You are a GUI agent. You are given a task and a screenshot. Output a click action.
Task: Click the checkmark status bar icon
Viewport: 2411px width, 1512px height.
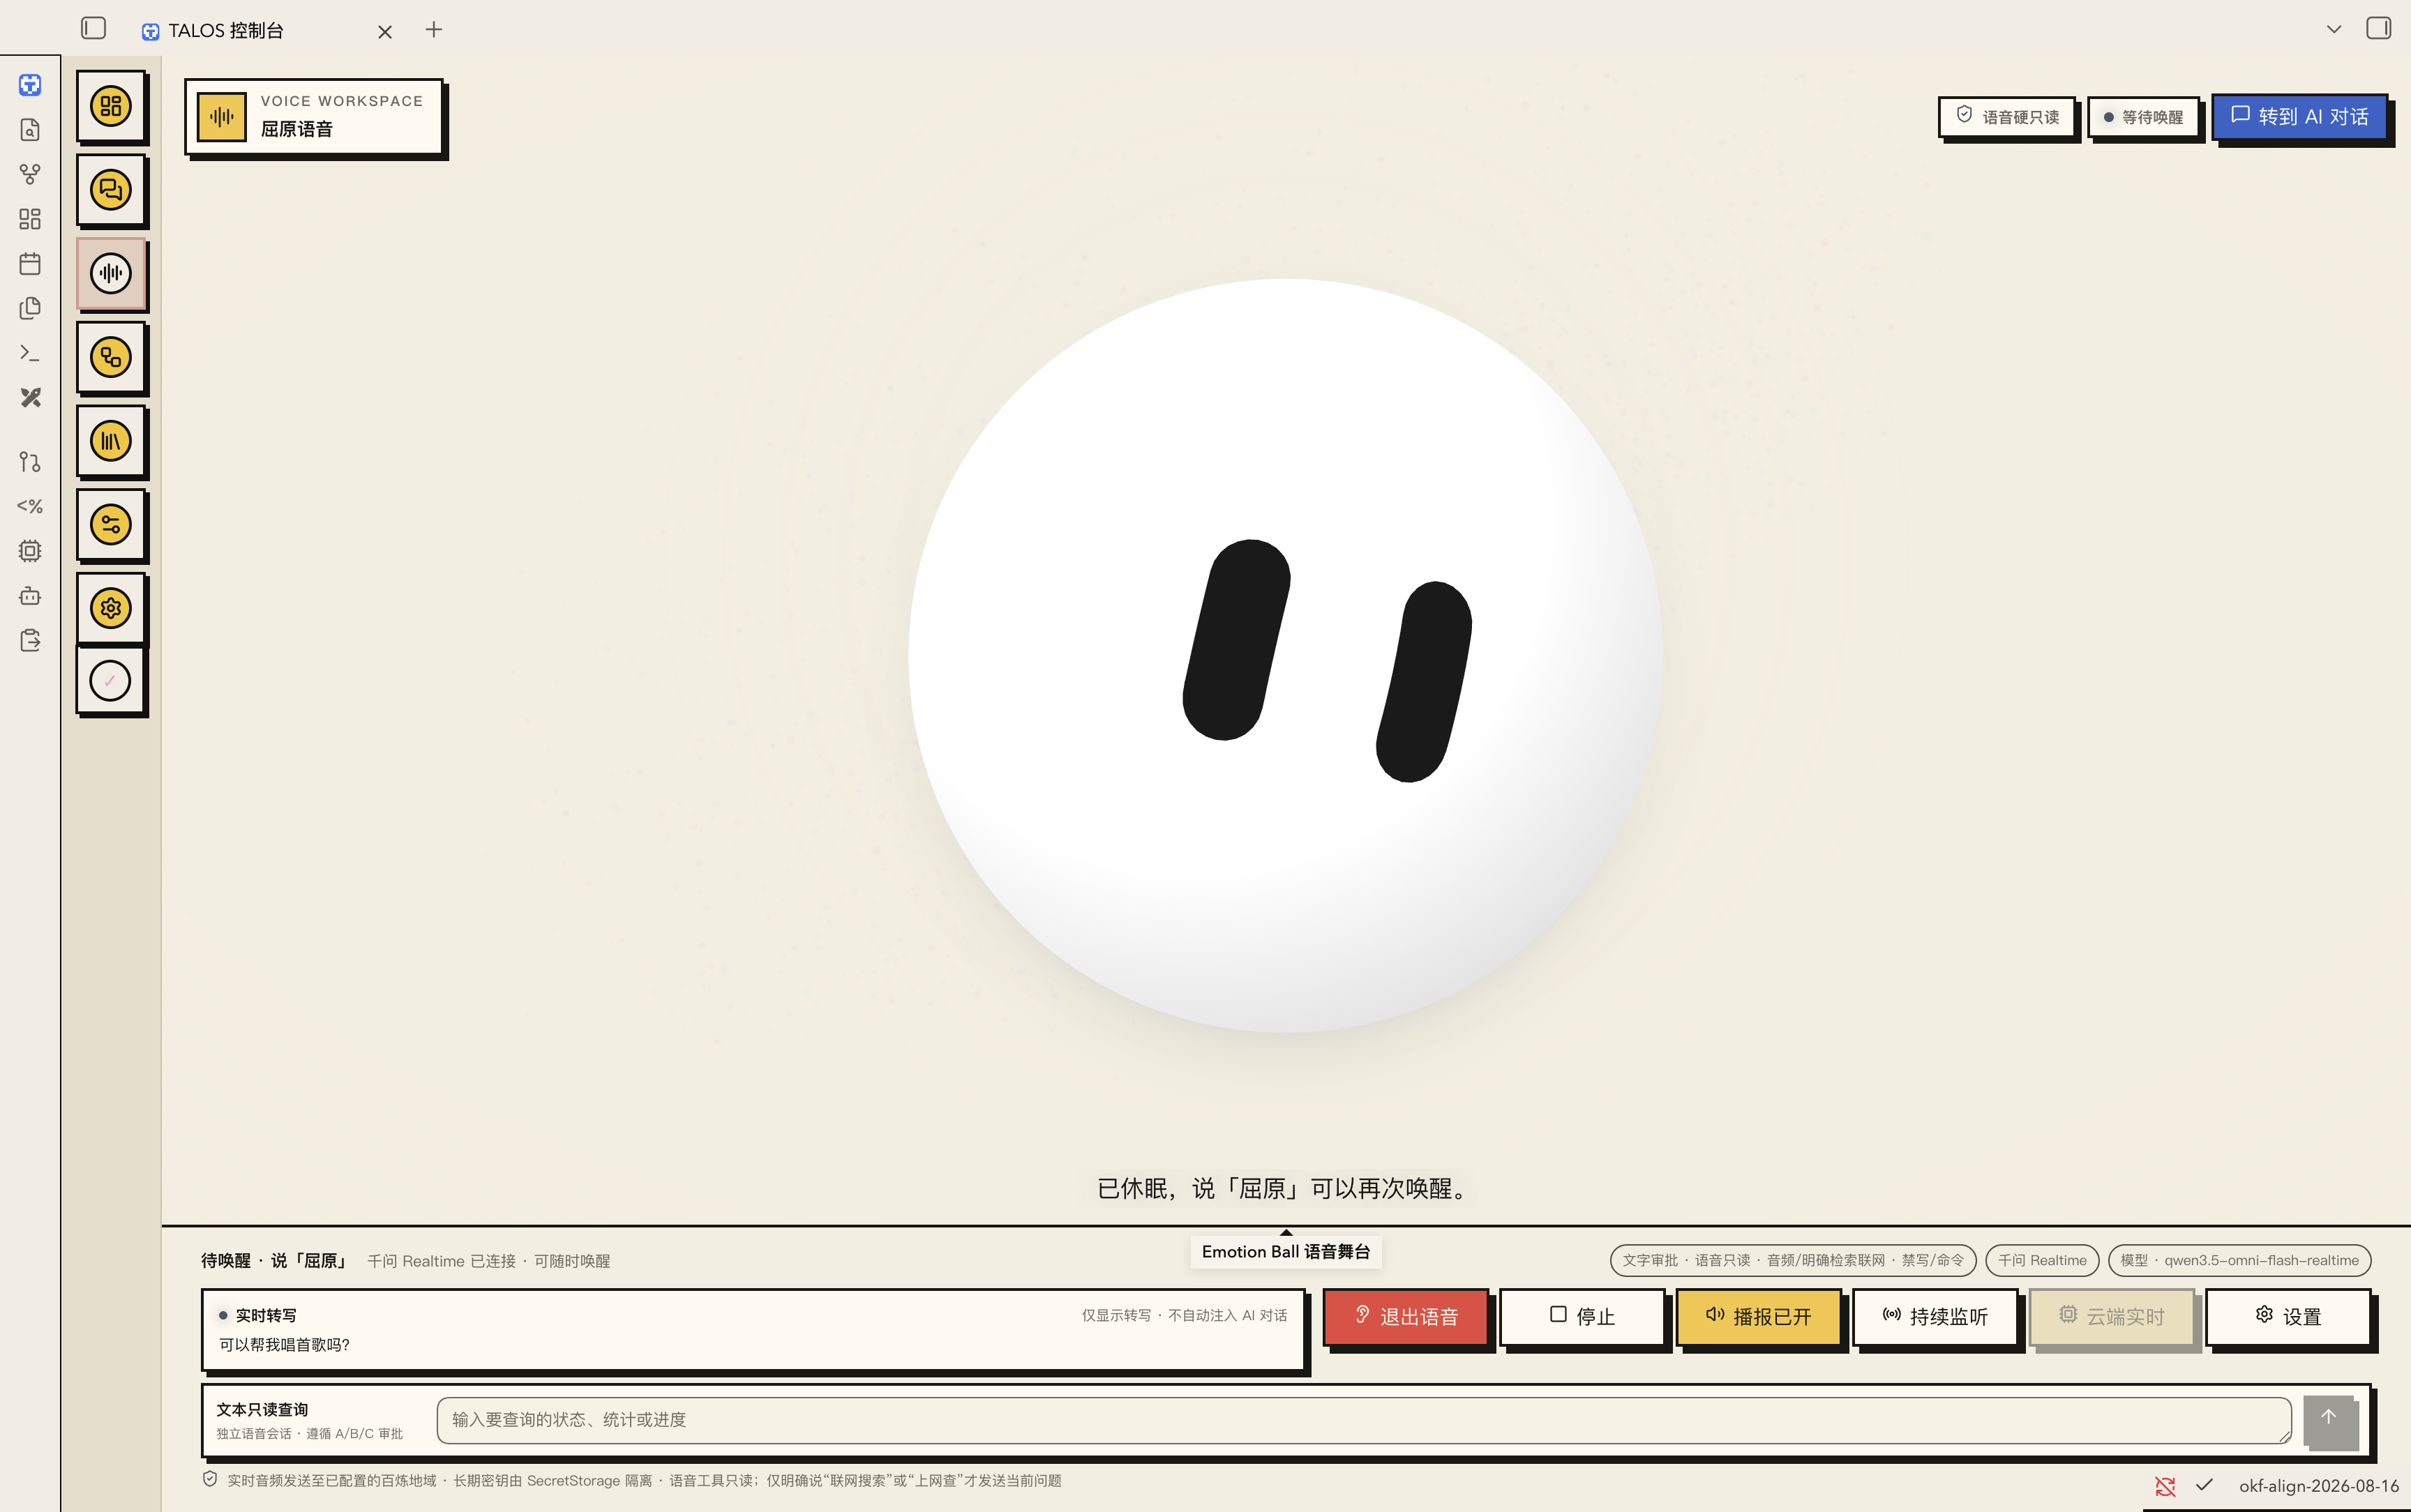(x=2204, y=1485)
